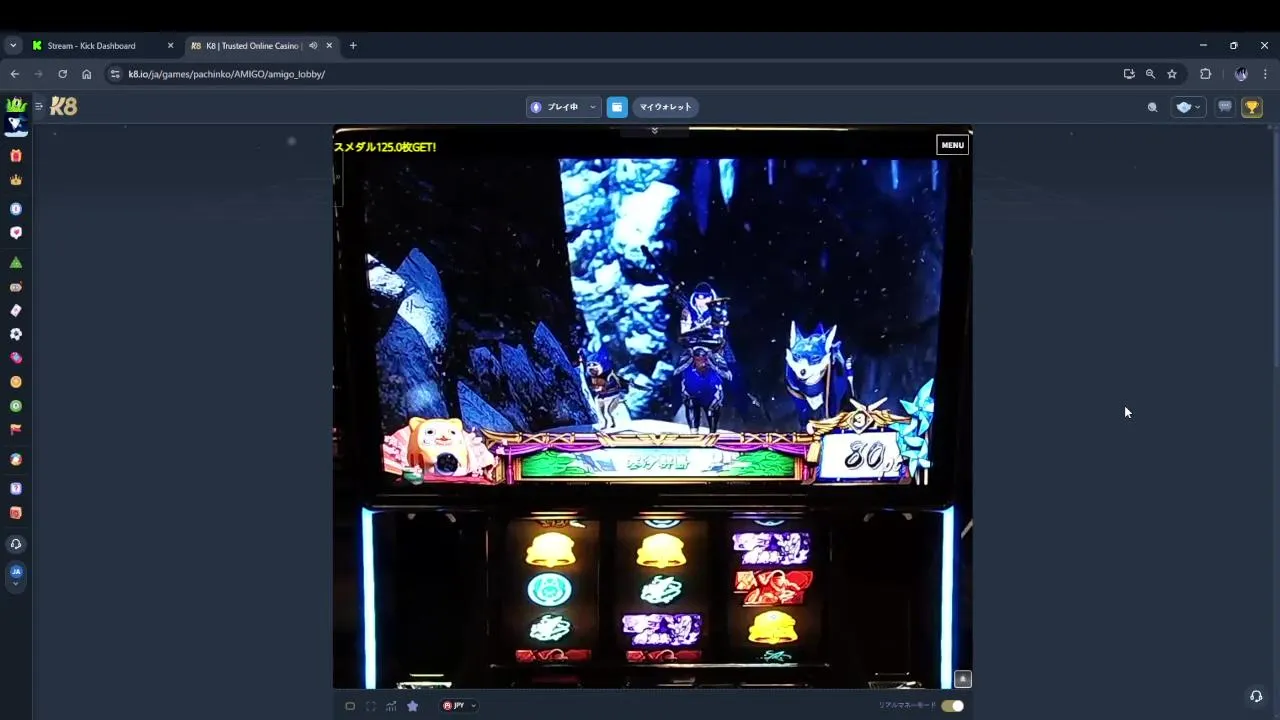This screenshot has width=1280, height=720.
Task: Expand the user avatar profile dropdown
Action: pos(1188,107)
